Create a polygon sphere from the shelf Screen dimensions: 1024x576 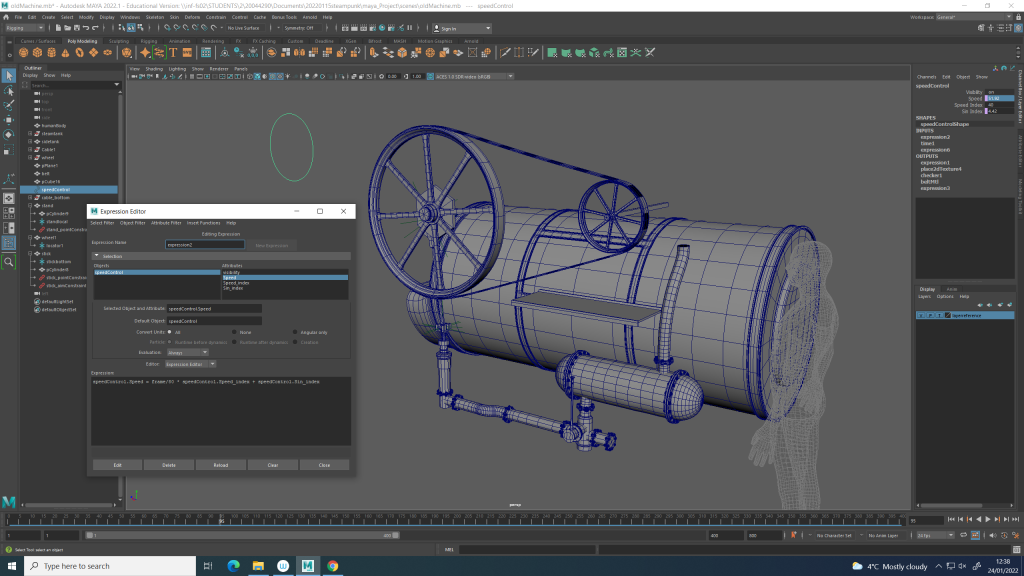(x=23, y=52)
